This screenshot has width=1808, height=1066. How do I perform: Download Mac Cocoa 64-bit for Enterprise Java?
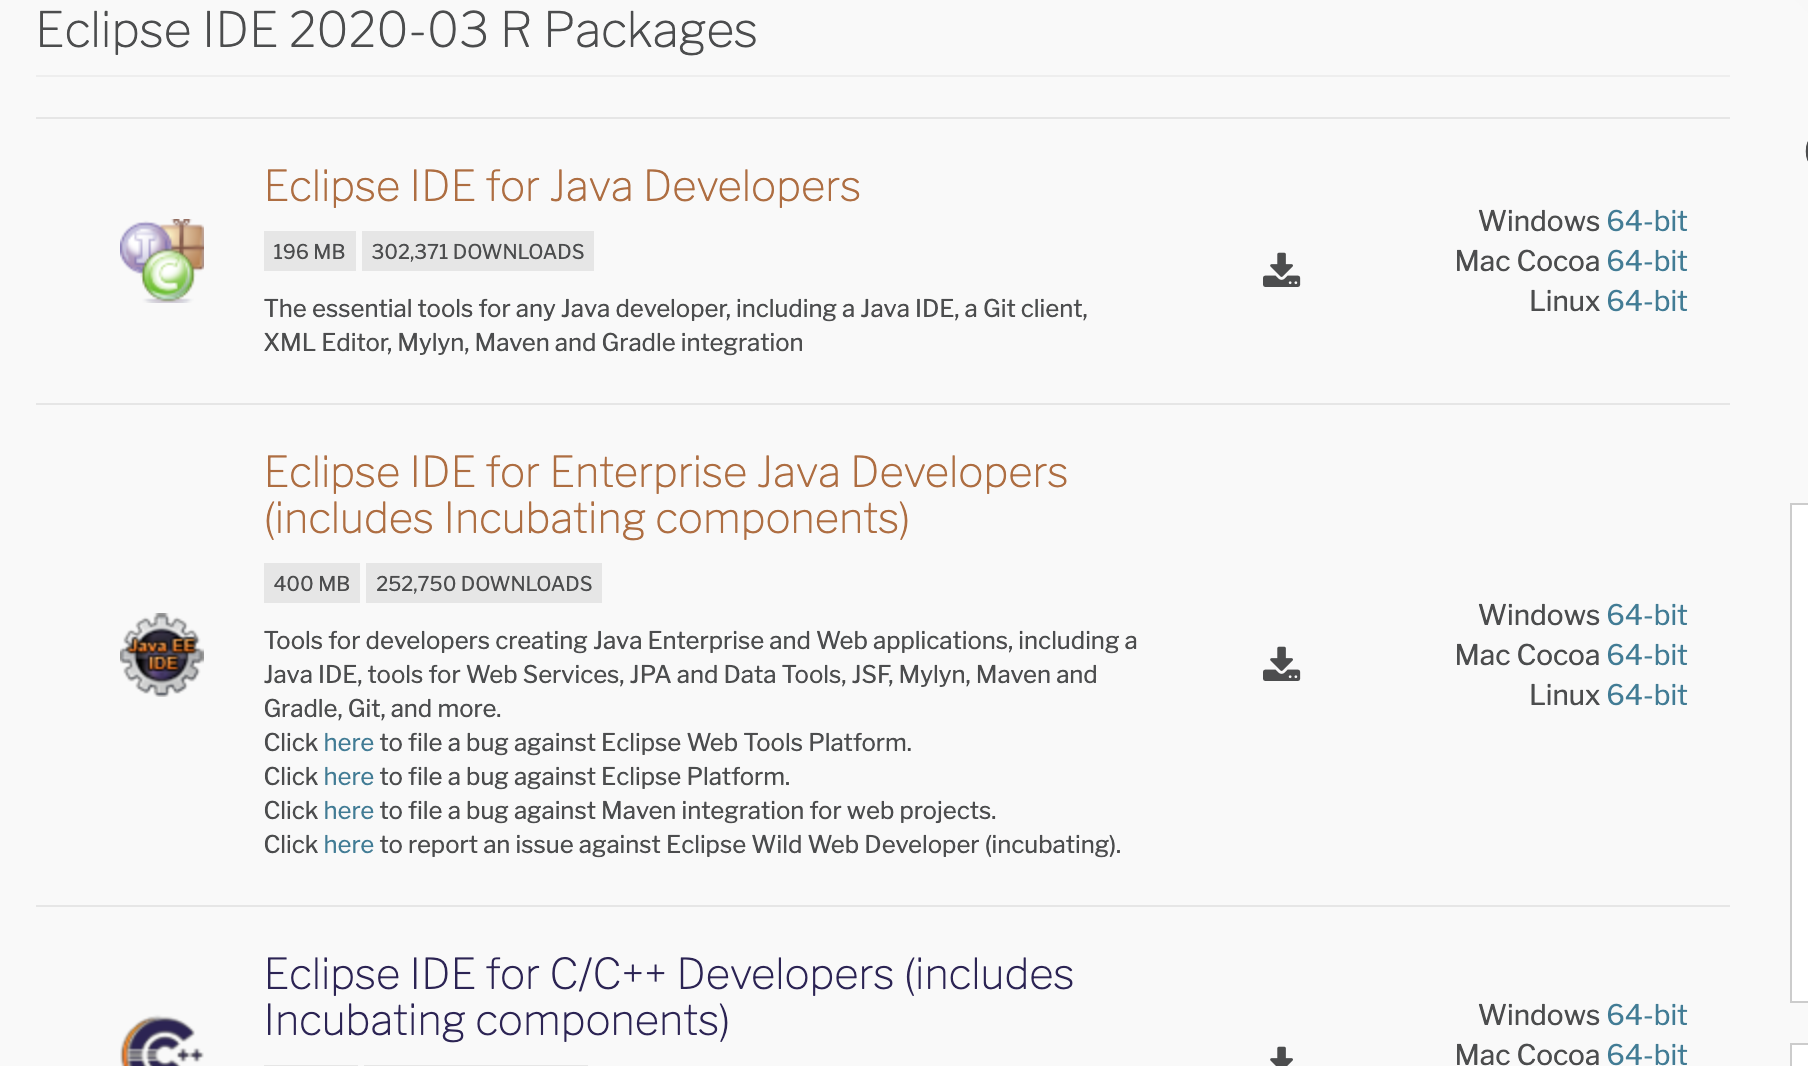1646,655
